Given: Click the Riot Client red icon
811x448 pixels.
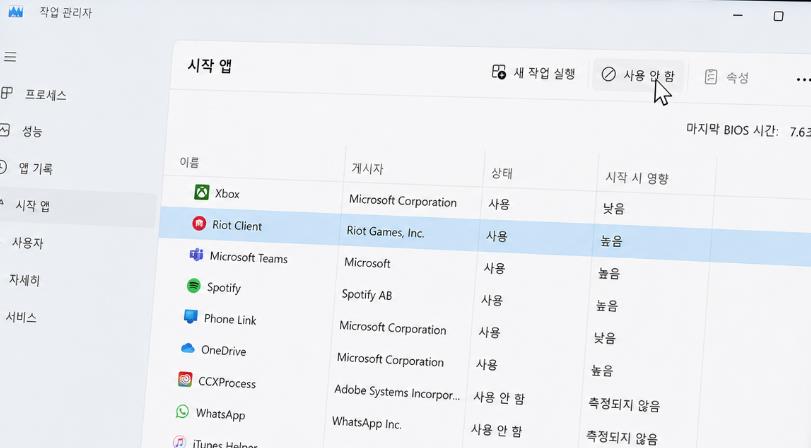Looking at the screenshot, I should [x=199, y=223].
